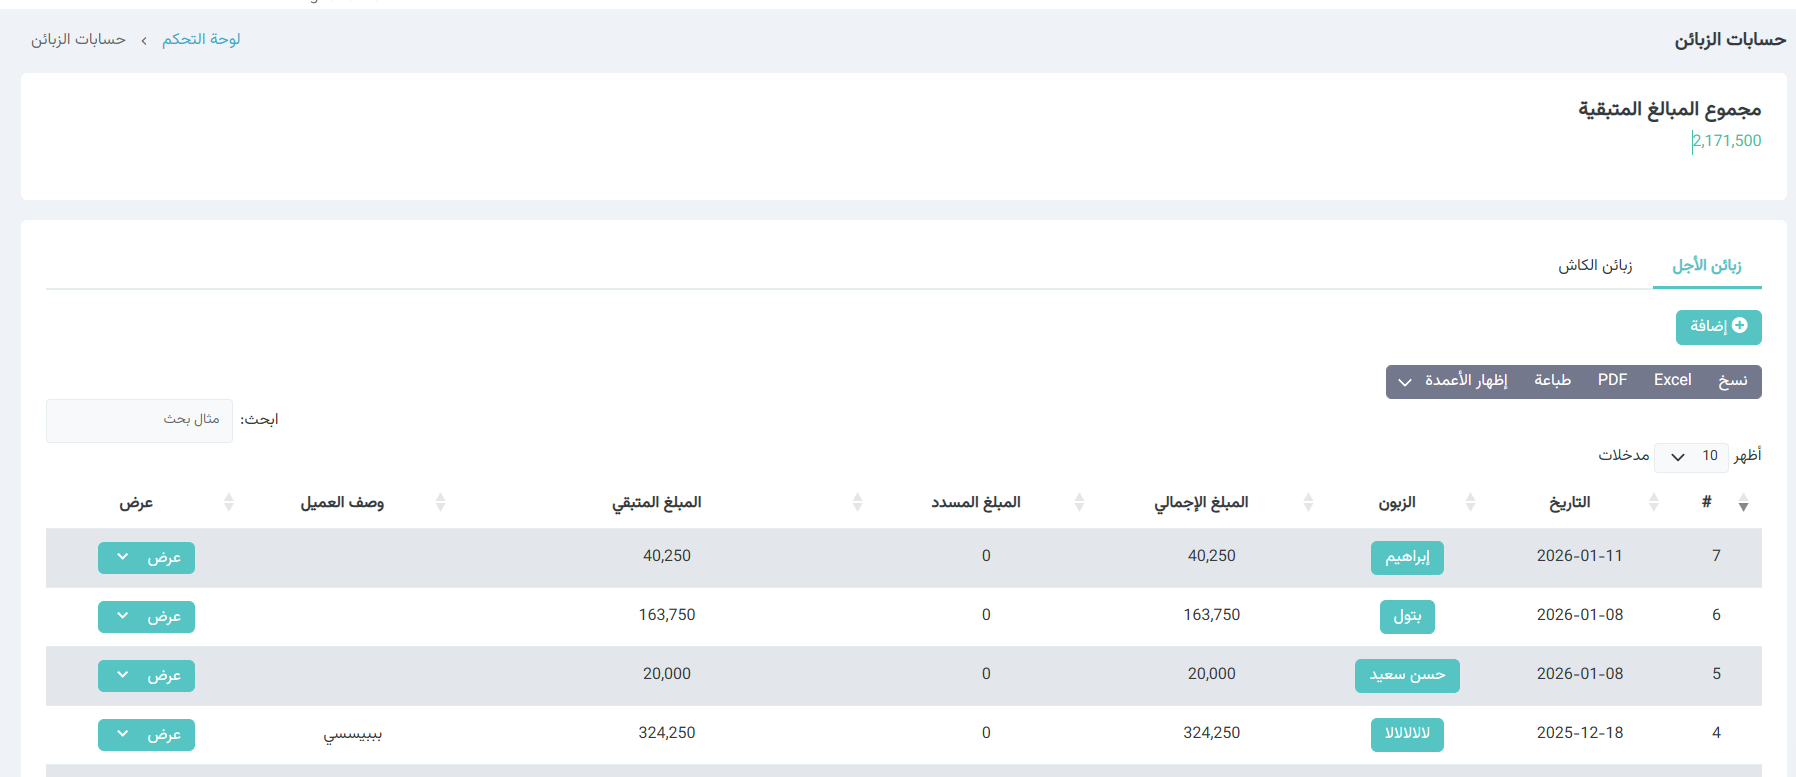Sort table by الزبون column arrows
Viewport: 1796px width, 777px height.
(1470, 502)
